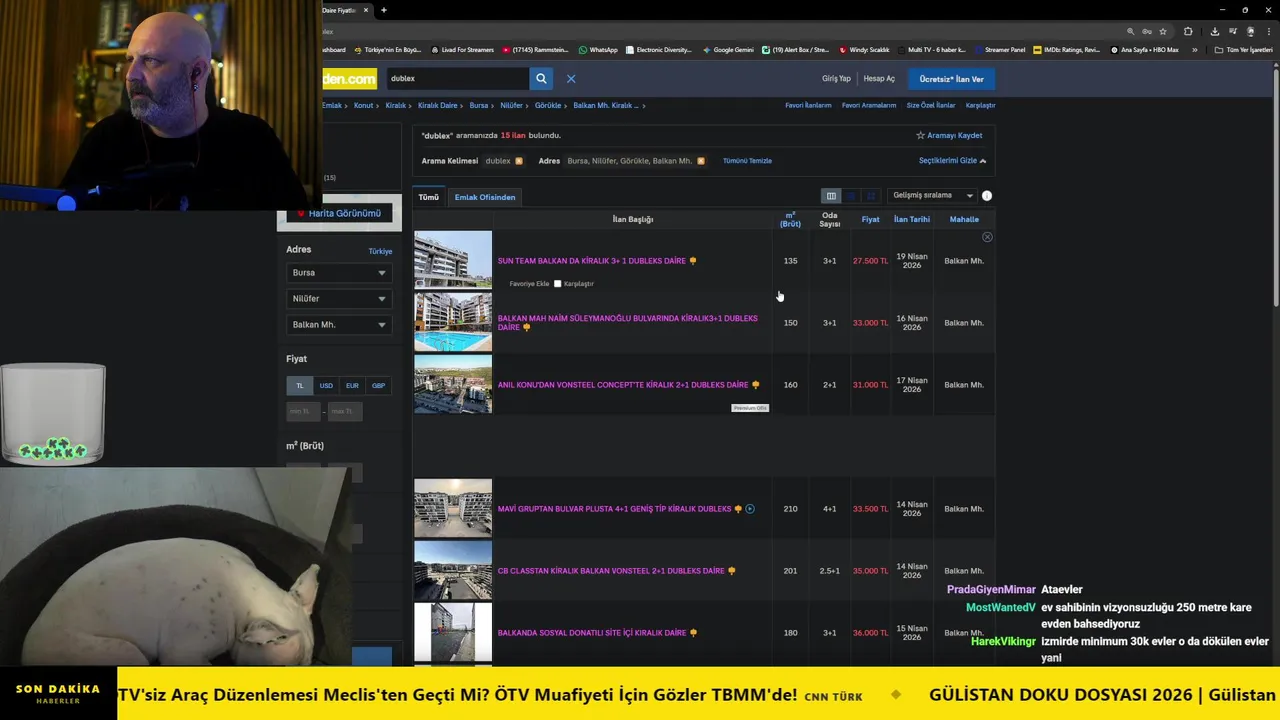Screen dimensions: 1280x720
Task: Click the Hesap Aç link
Action: pos(879,79)
